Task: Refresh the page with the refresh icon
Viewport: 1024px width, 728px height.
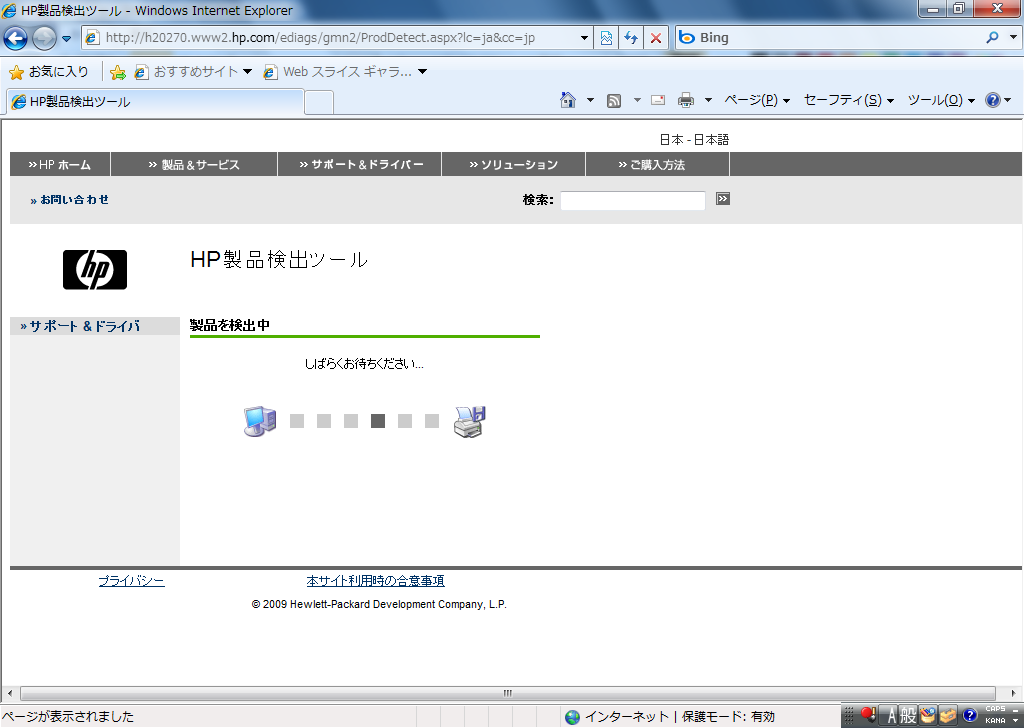Action: (631, 38)
